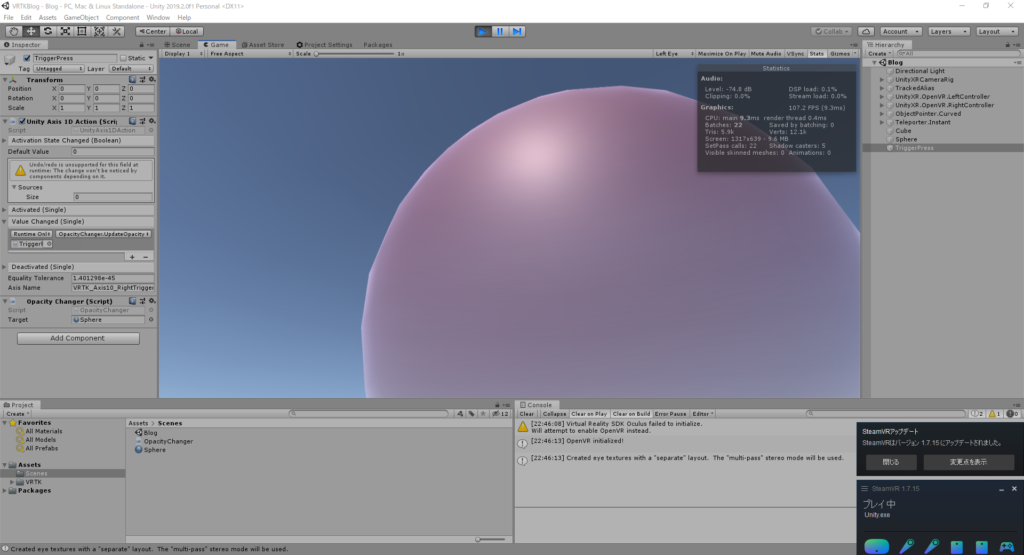Screen dimensions: 1024x555
Task: Open the Layer dropdown
Action: point(131,69)
